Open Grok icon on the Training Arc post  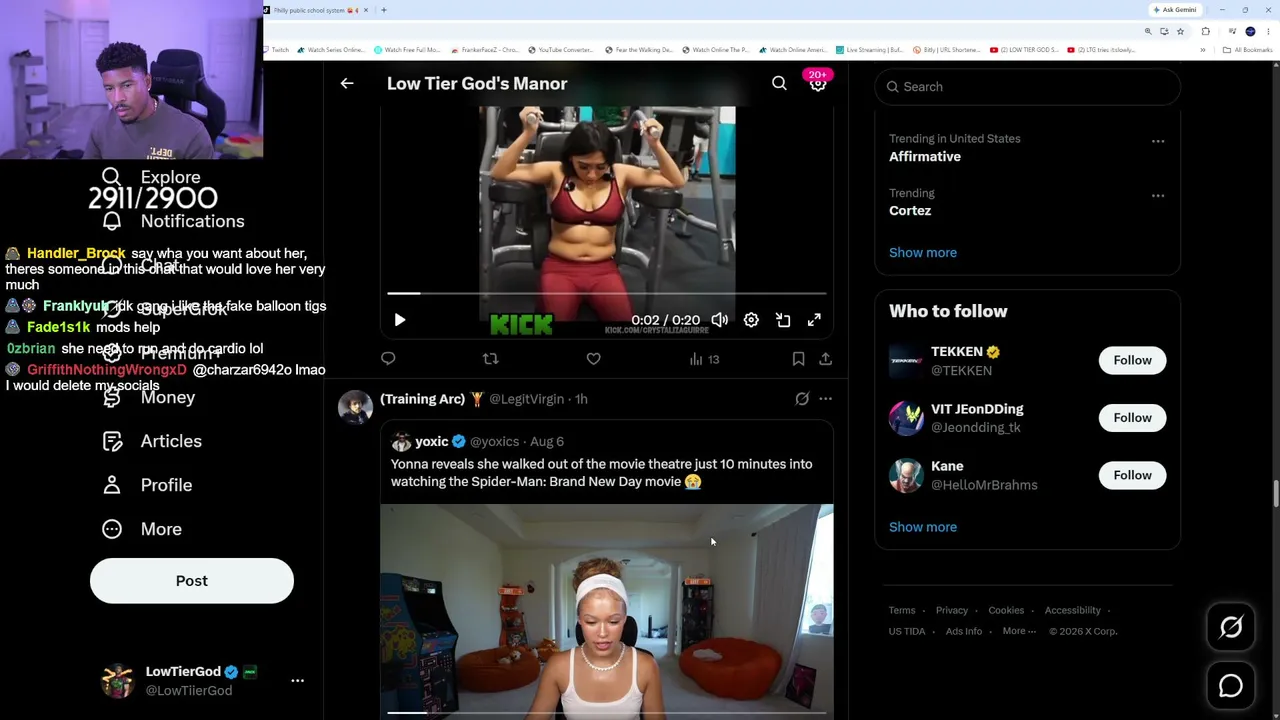[802, 399]
